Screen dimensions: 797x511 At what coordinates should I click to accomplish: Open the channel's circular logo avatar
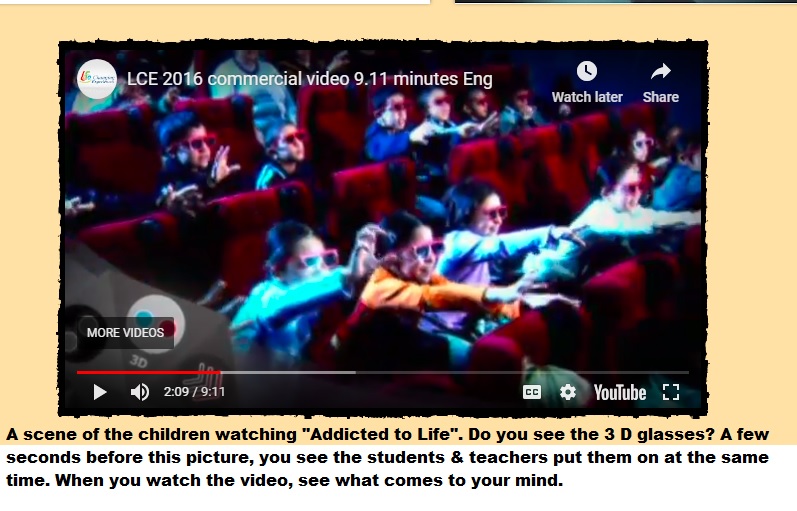(97, 79)
